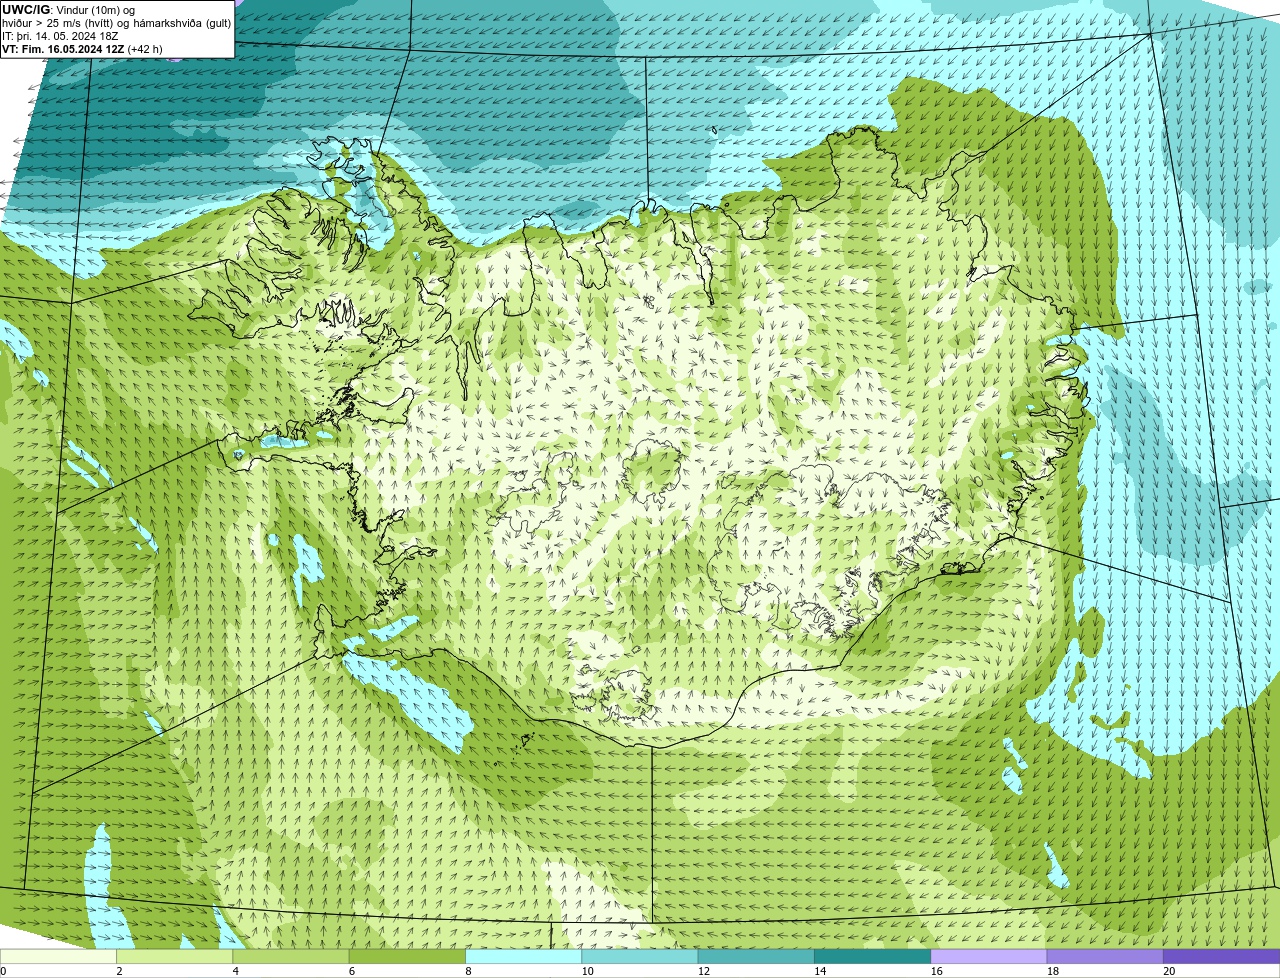Click the pale yellow 0–2 m/s legend swatch
The image size is (1280, 978).
point(58,956)
